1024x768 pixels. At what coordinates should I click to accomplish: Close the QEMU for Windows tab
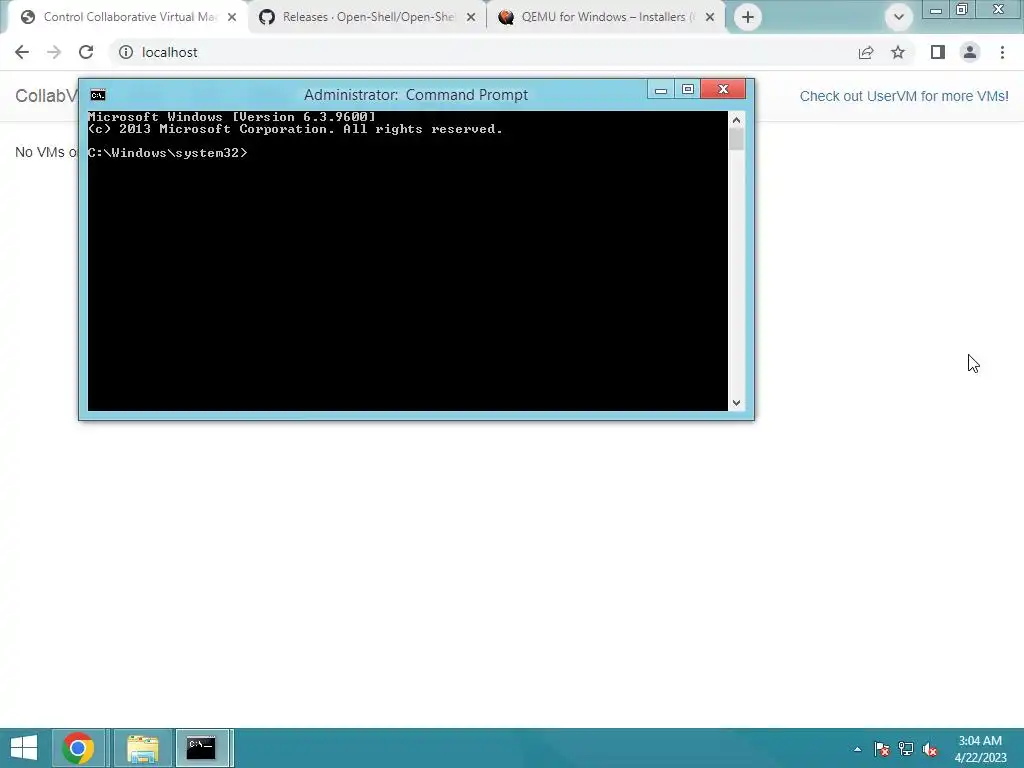click(710, 17)
